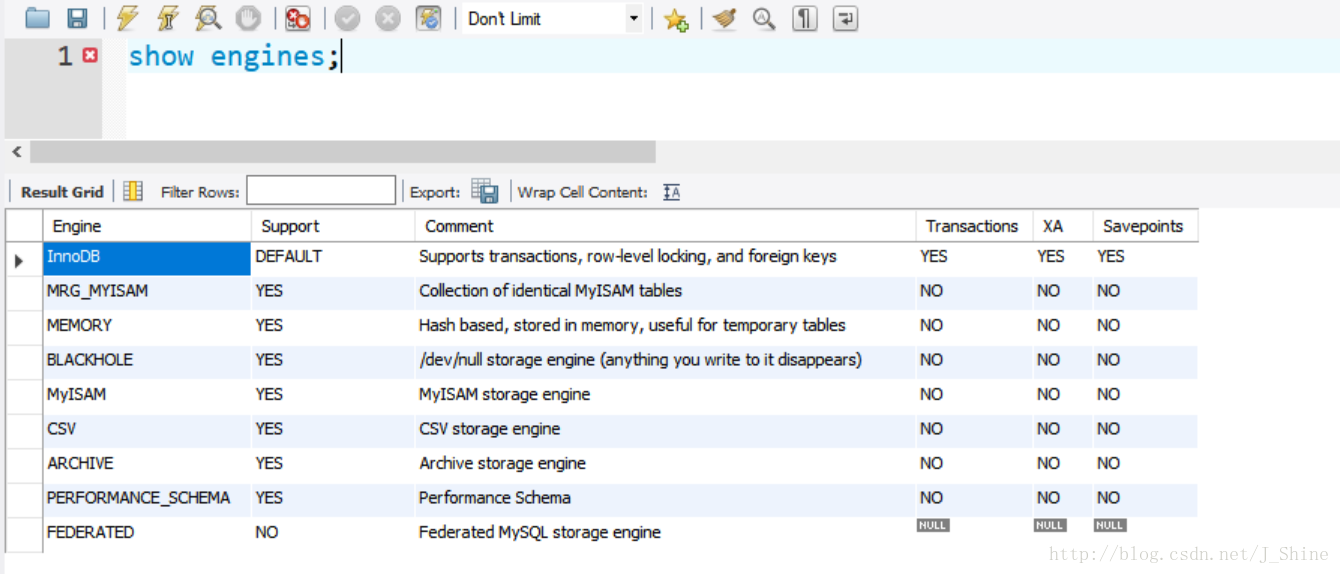Toggle Wrap Cell Content in results

coord(672,192)
